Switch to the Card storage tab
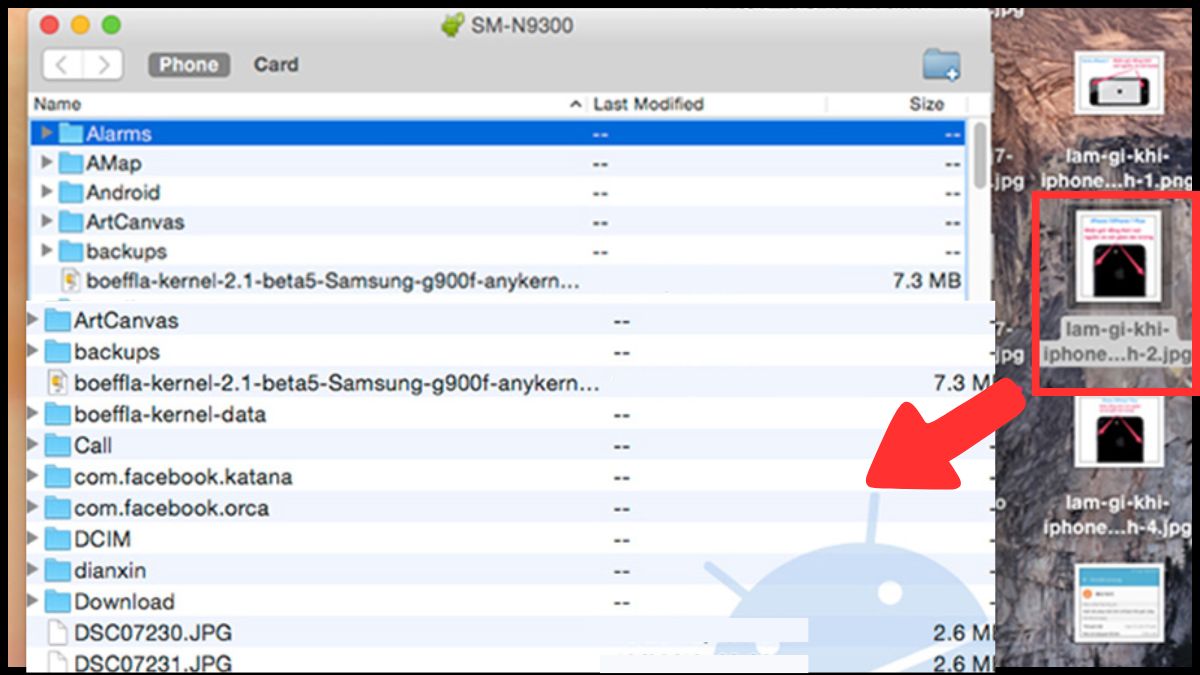The width and height of the screenshot is (1200, 675). click(x=275, y=64)
